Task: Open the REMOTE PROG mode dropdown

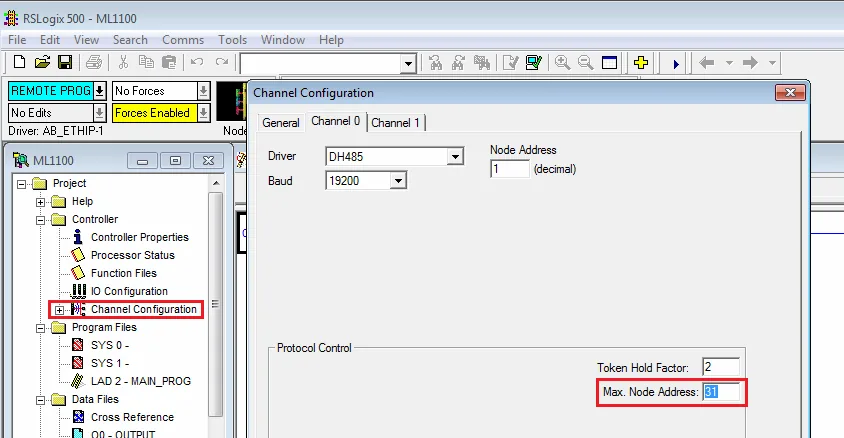Action: point(100,91)
